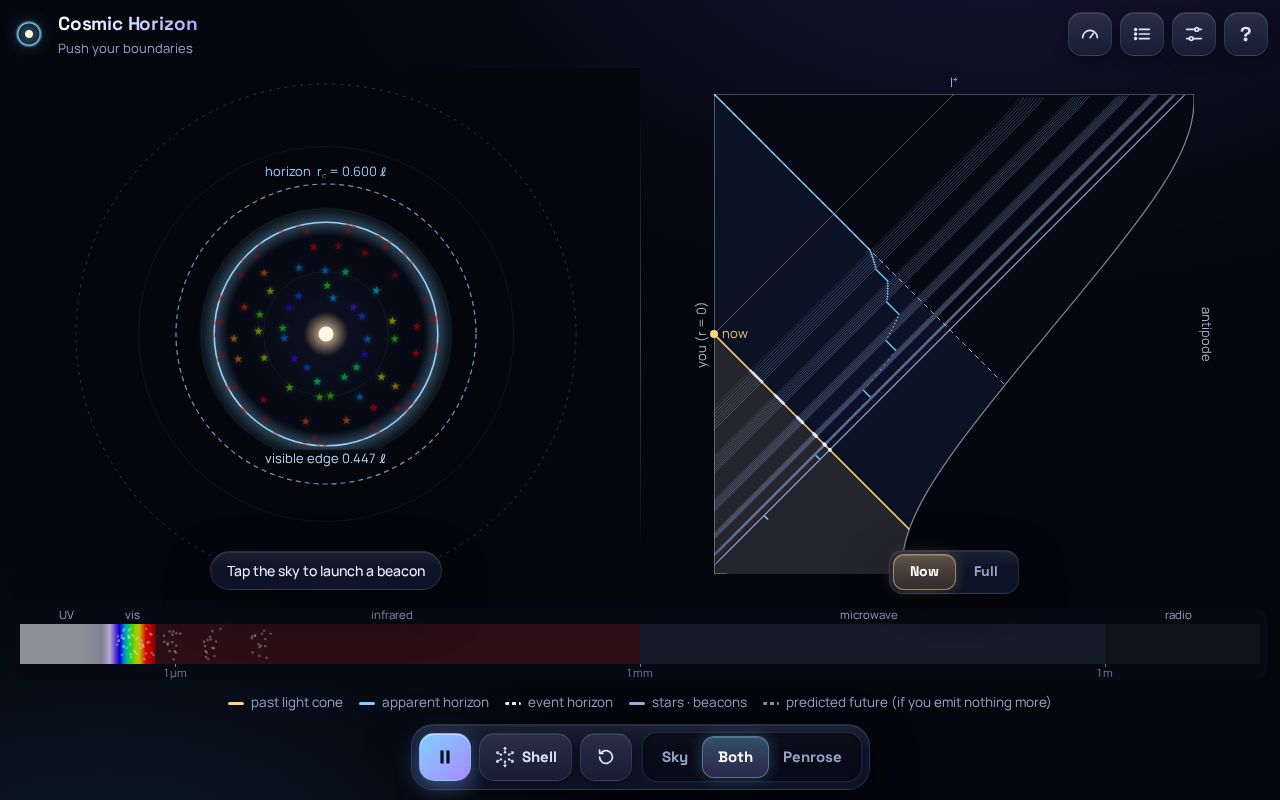Select the Both view tab
This screenshot has height=800, width=1280.
pos(735,757)
